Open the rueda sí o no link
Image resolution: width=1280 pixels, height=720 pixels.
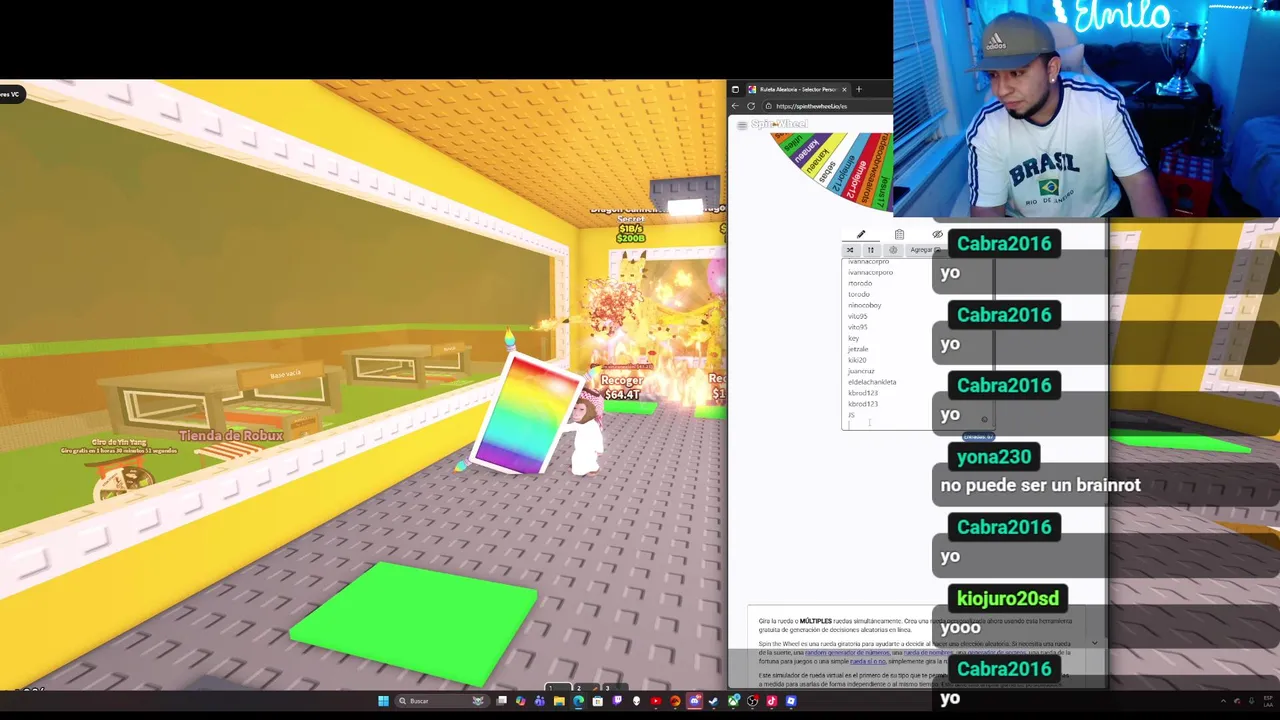click(867, 662)
